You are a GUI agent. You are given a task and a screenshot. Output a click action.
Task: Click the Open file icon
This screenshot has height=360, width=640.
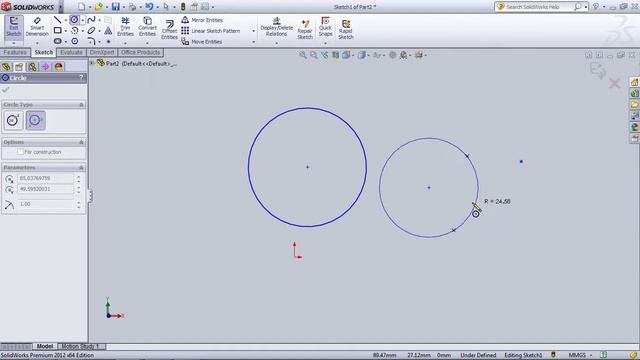click(x=98, y=7)
